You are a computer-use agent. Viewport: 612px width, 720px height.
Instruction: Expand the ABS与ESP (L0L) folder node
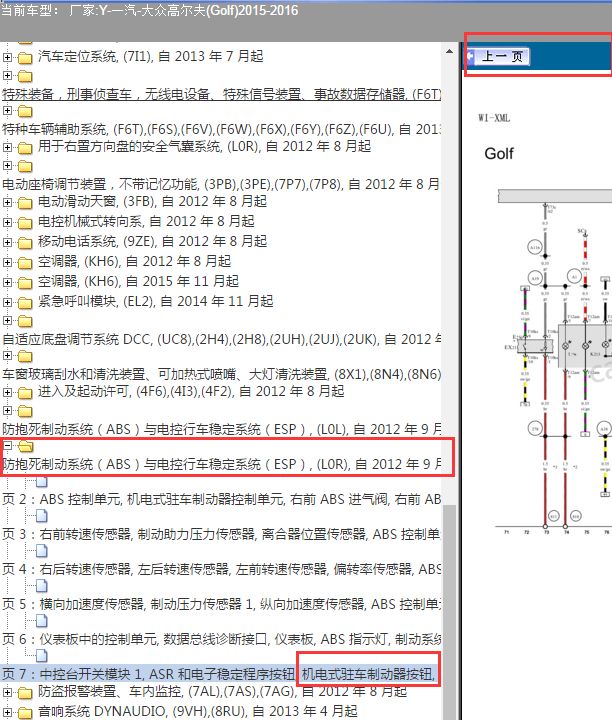coord(7,411)
